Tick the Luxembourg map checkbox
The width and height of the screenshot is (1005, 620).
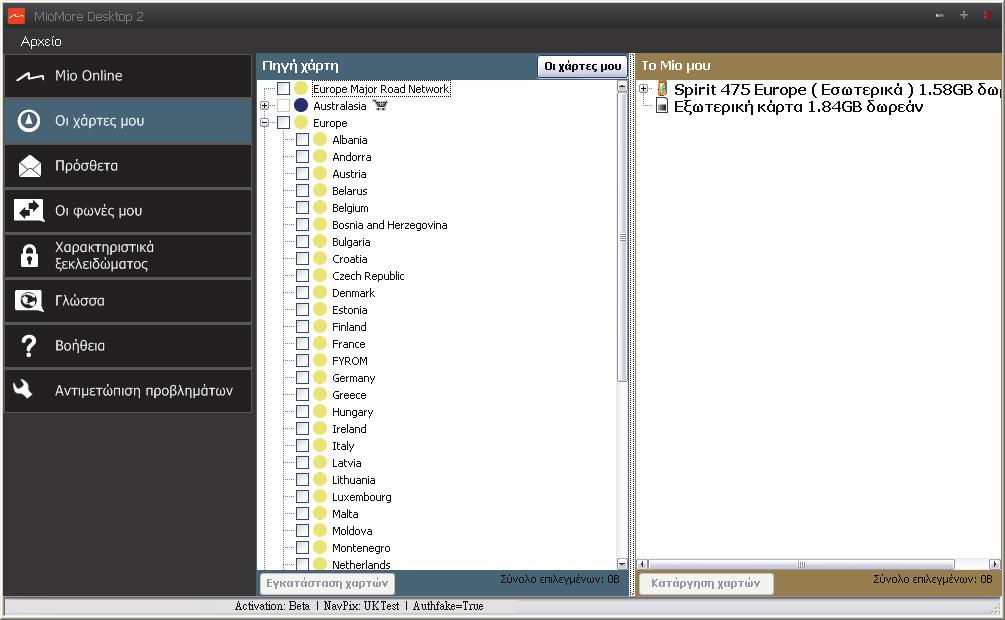point(303,496)
